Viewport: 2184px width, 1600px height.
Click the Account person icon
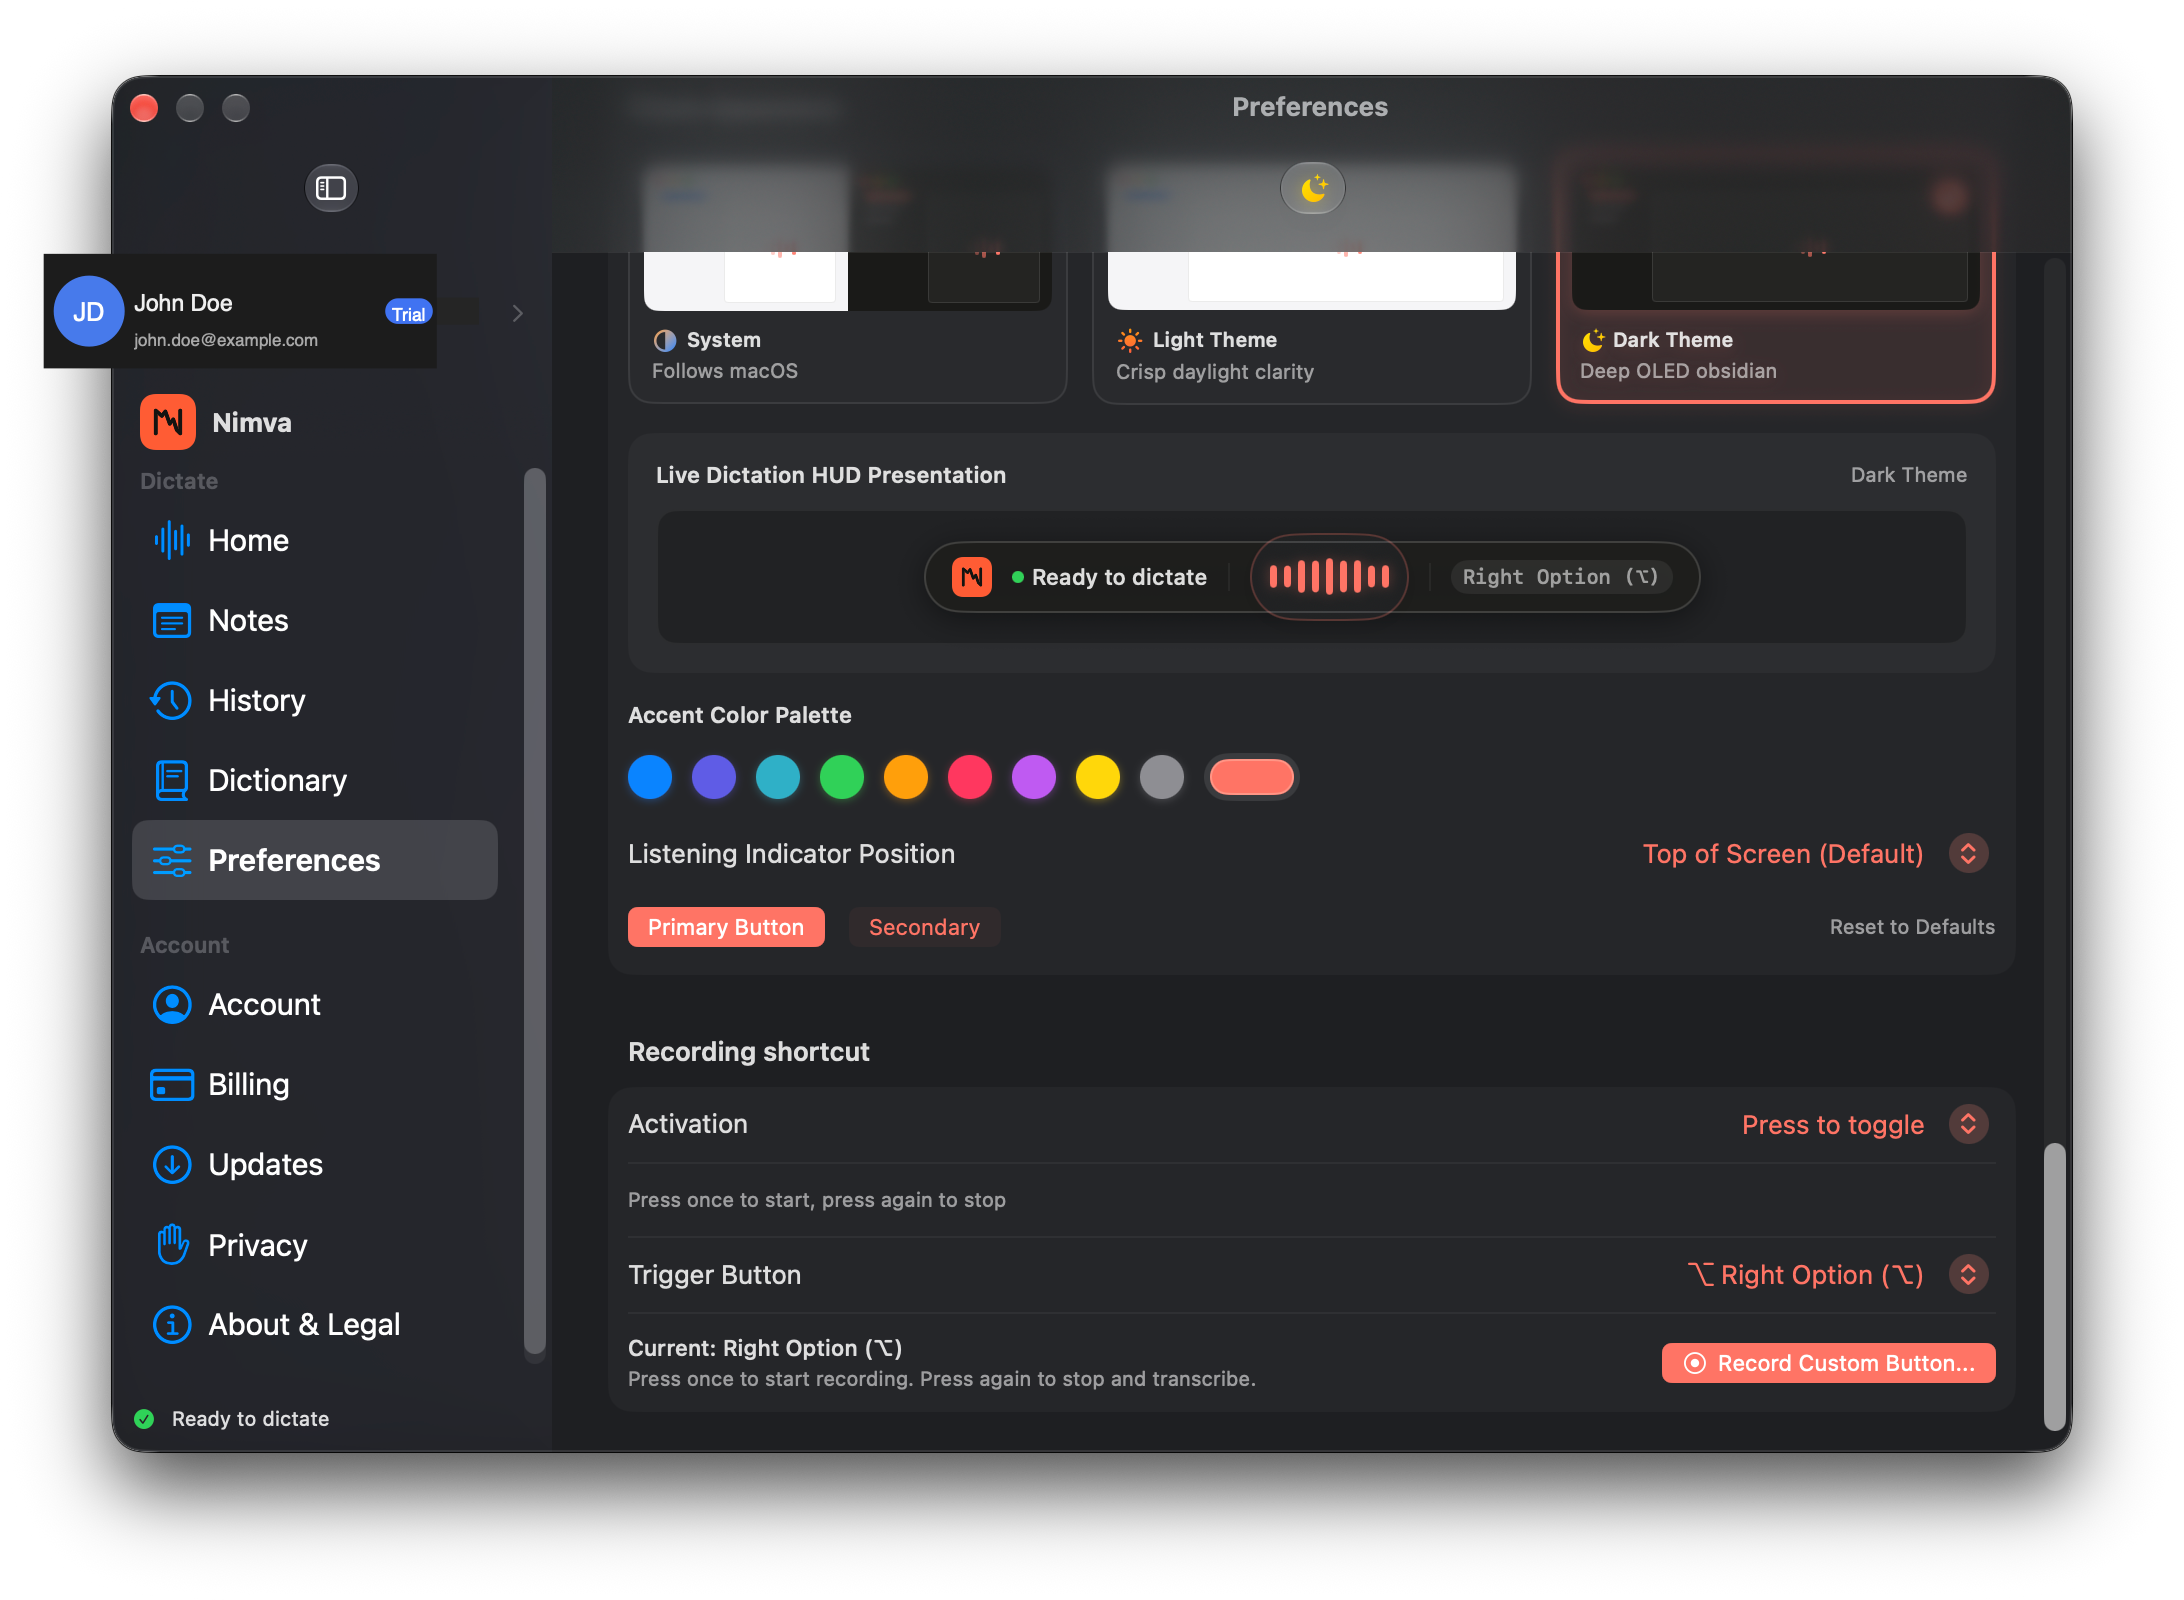(172, 1004)
